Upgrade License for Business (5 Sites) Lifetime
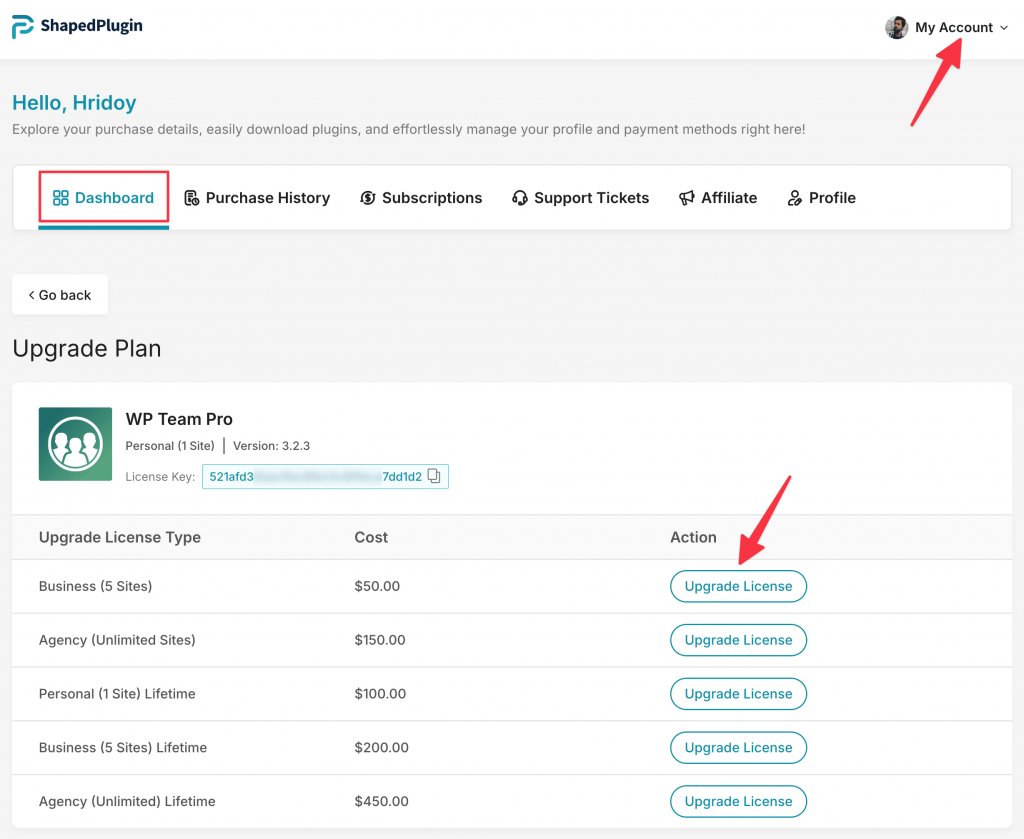 tap(739, 748)
